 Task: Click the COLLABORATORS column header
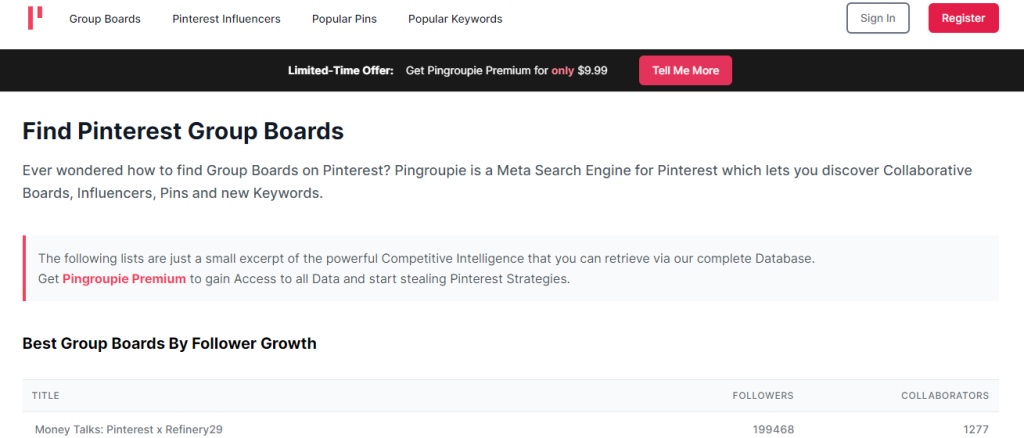pos(945,396)
